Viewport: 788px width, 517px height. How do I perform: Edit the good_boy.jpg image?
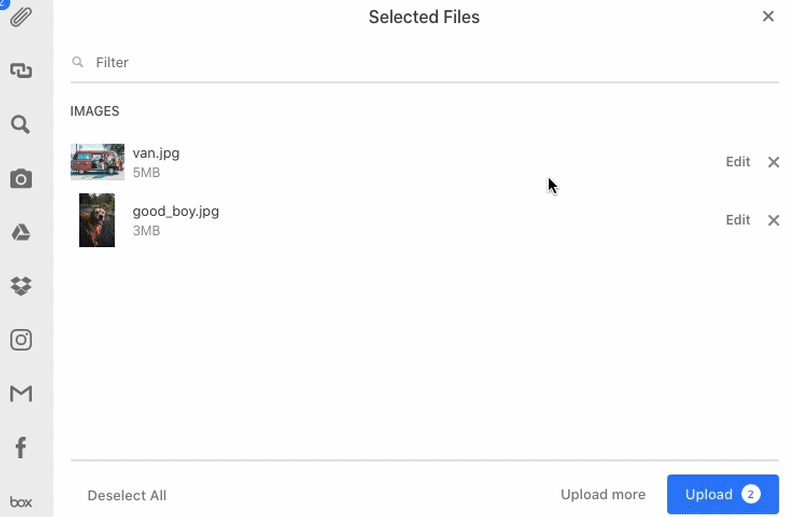pos(737,220)
